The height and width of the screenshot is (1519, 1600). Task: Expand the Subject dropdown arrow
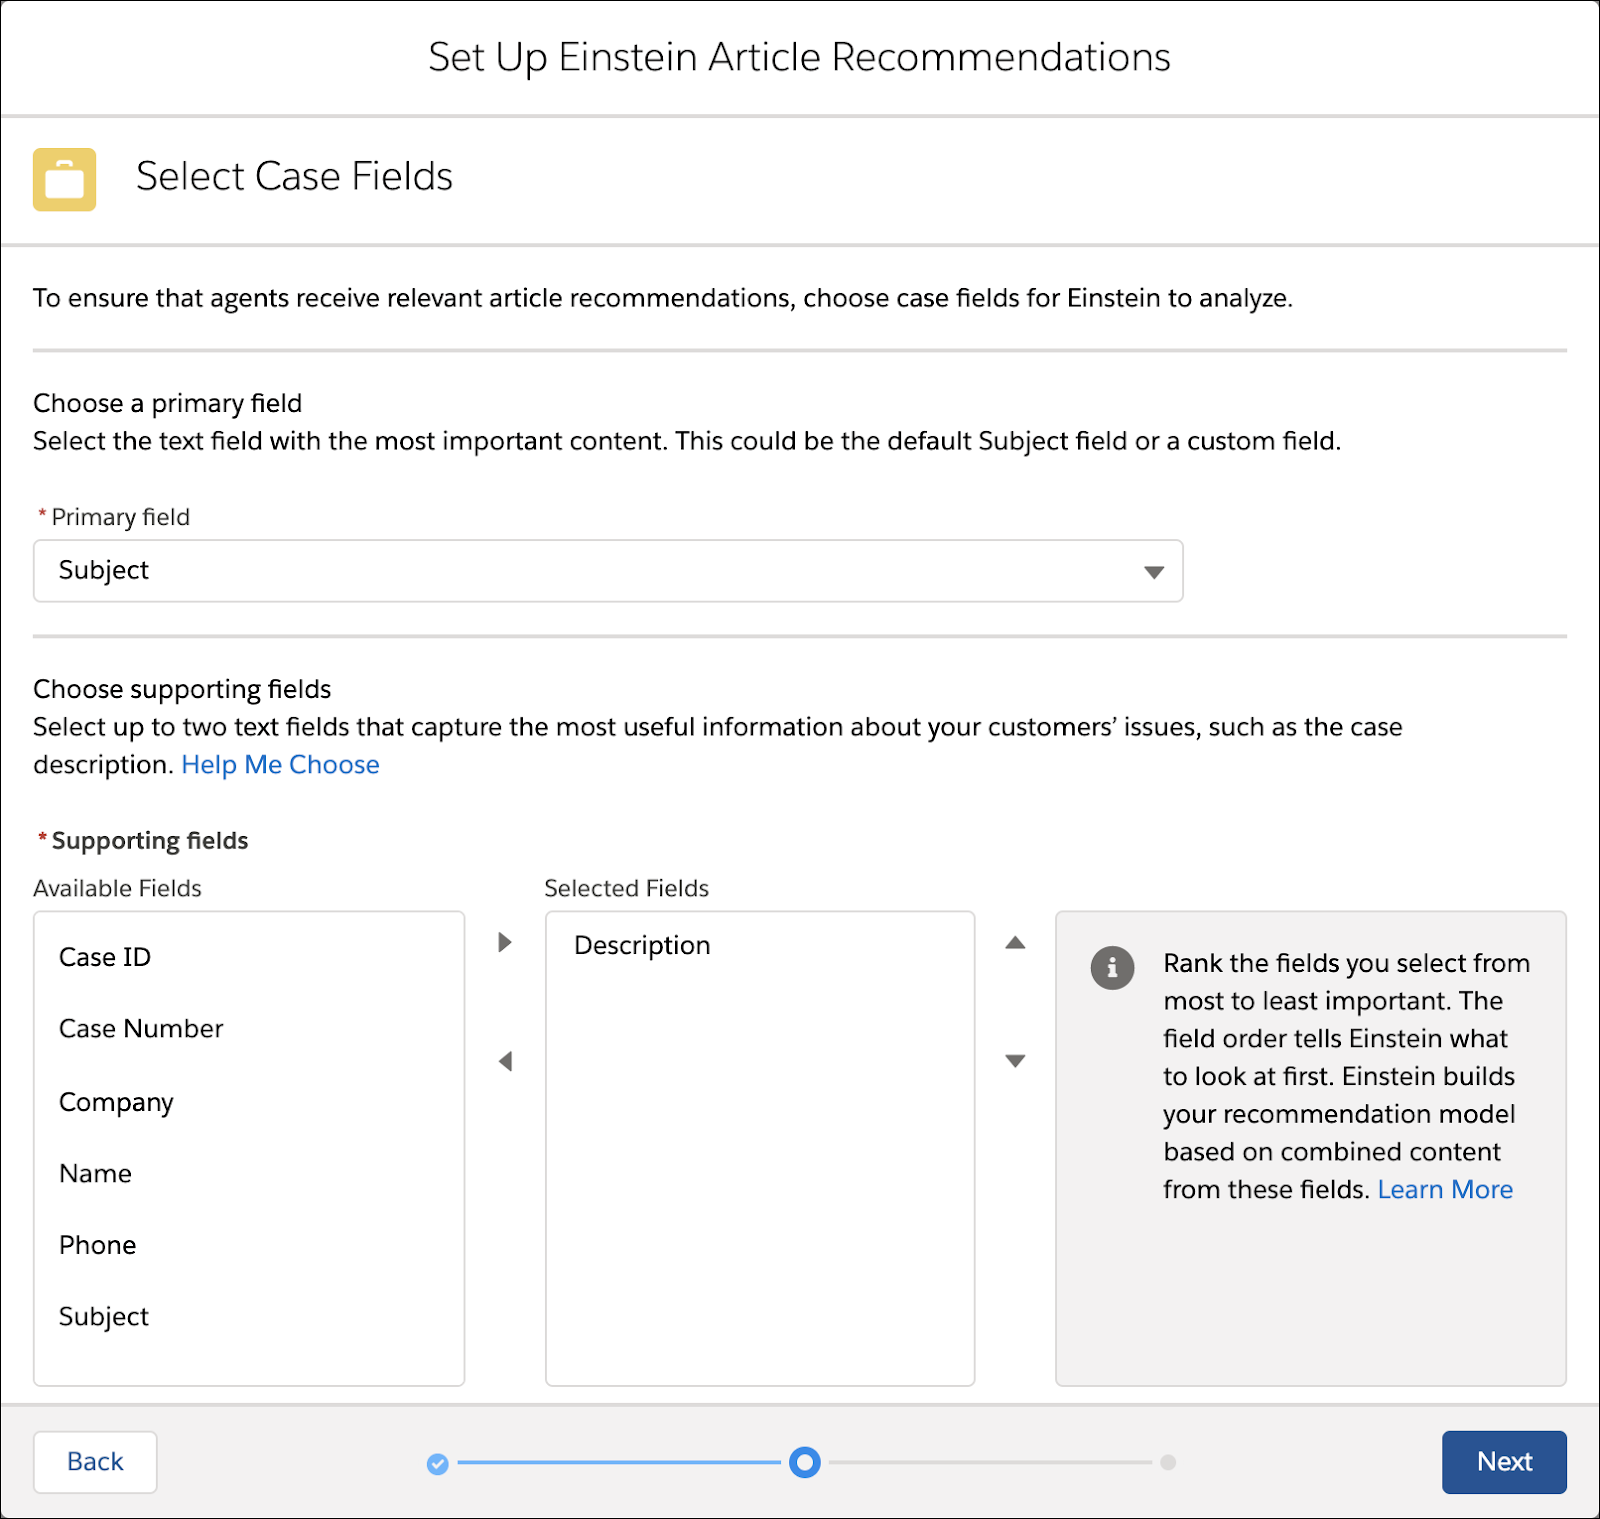pyautogui.click(x=1154, y=573)
